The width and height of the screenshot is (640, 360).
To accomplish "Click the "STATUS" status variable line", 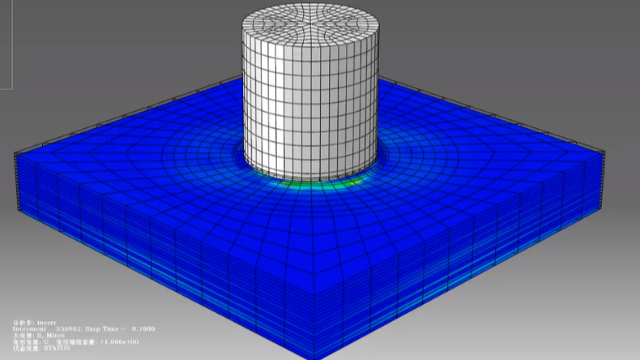I will click(x=41, y=349).
